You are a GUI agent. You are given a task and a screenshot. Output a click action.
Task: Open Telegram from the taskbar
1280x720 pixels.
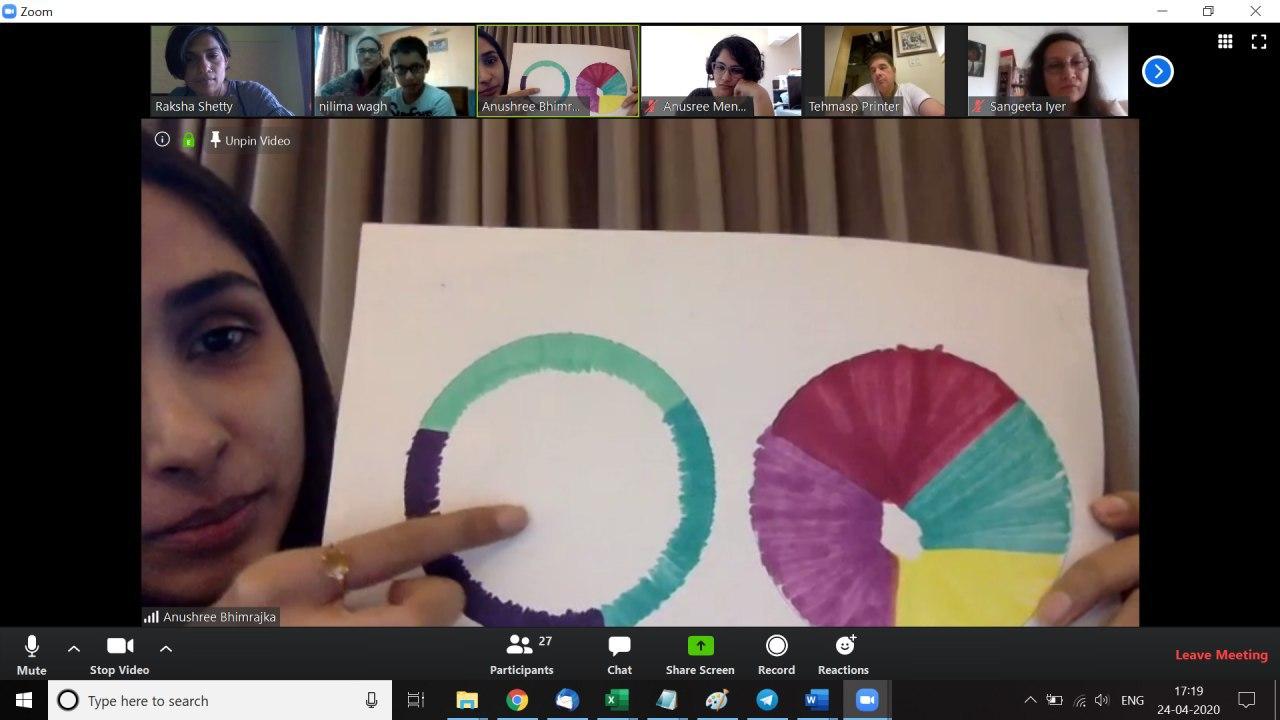[767, 700]
